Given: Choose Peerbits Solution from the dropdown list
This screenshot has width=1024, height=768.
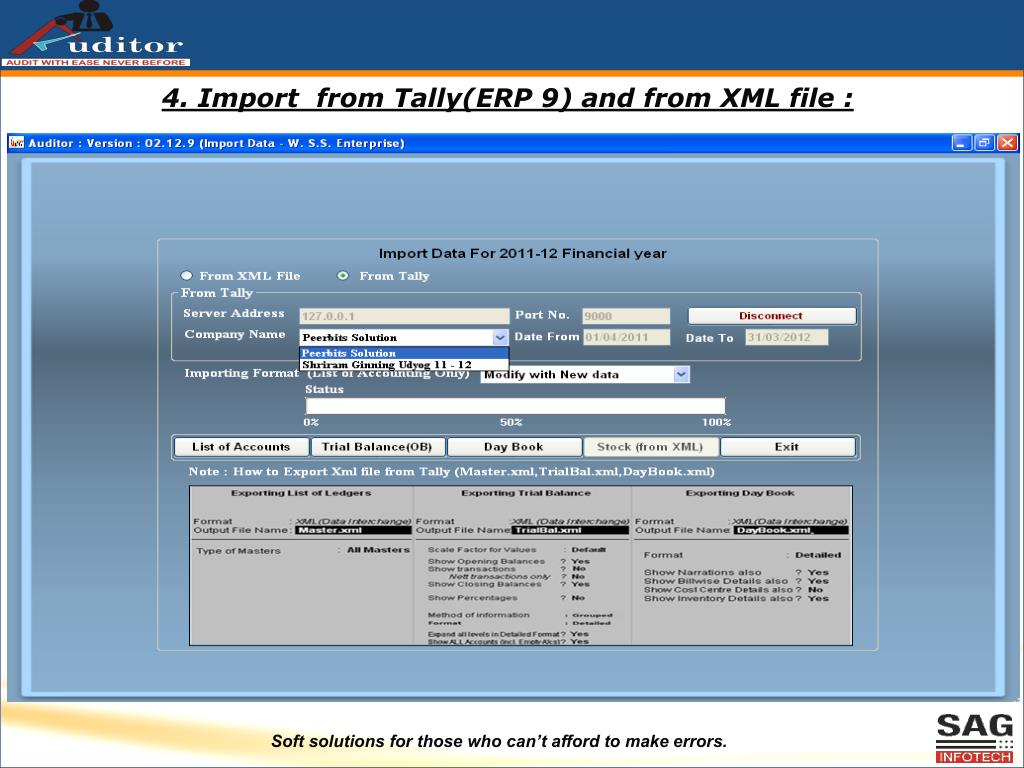Looking at the screenshot, I should tap(404, 353).
